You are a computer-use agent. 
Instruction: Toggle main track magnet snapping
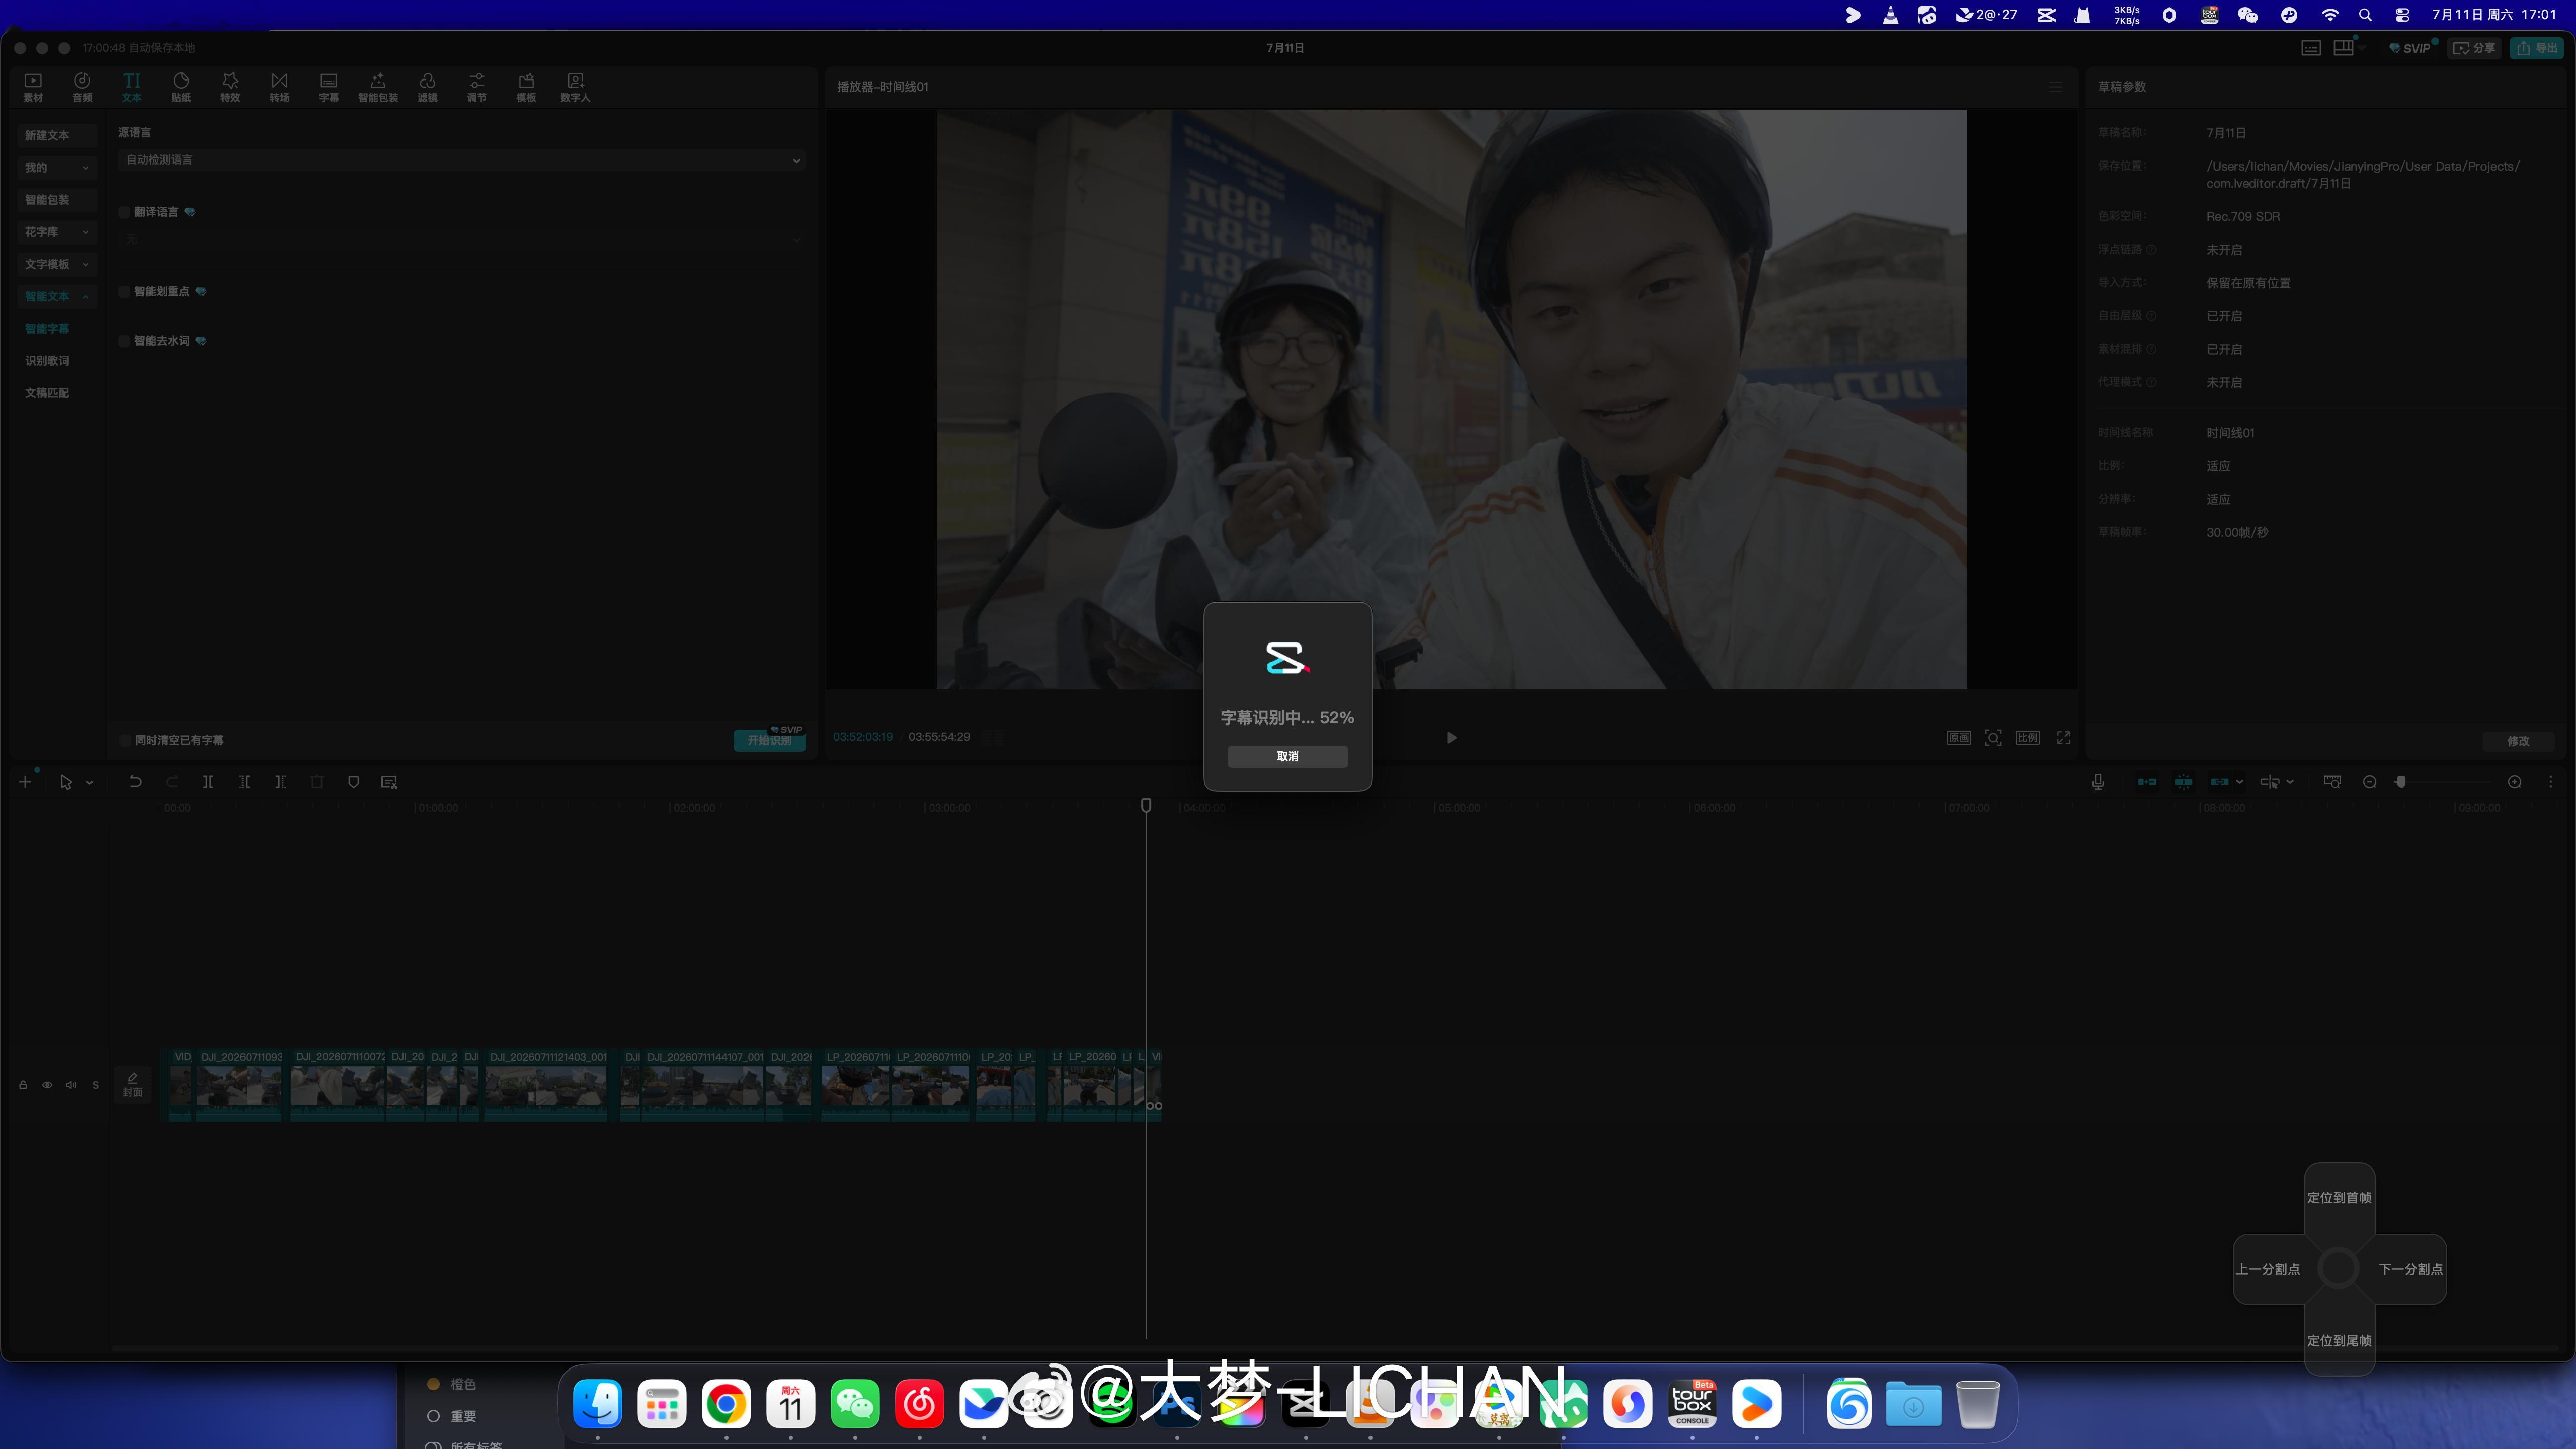coord(2146,782)
